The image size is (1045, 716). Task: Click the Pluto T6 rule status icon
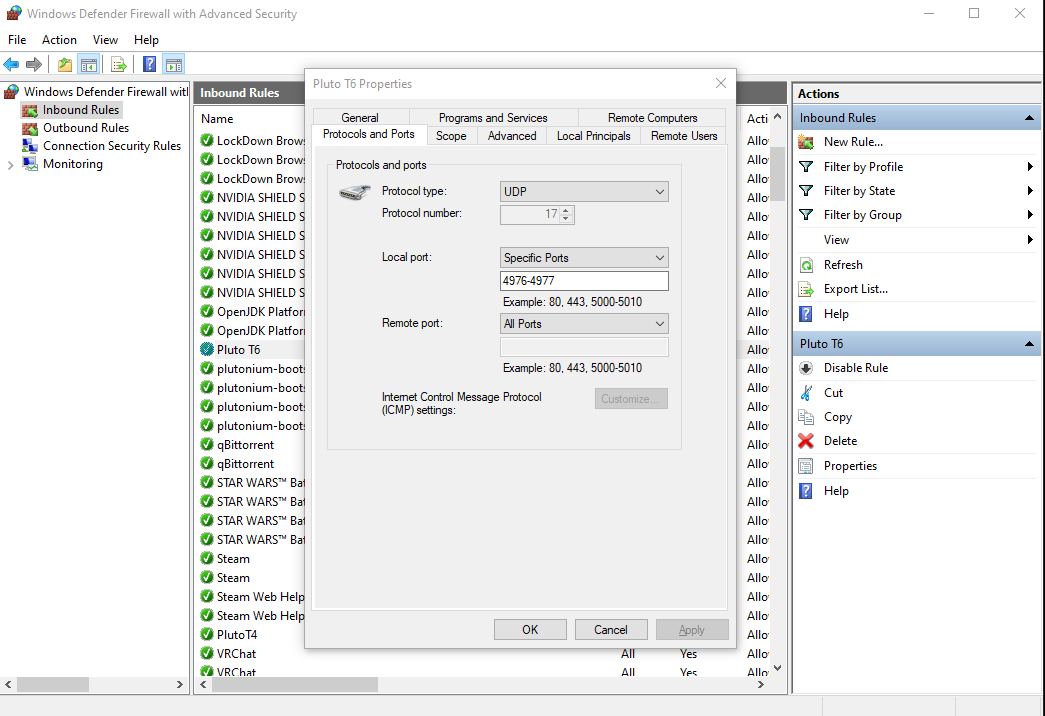207,349
